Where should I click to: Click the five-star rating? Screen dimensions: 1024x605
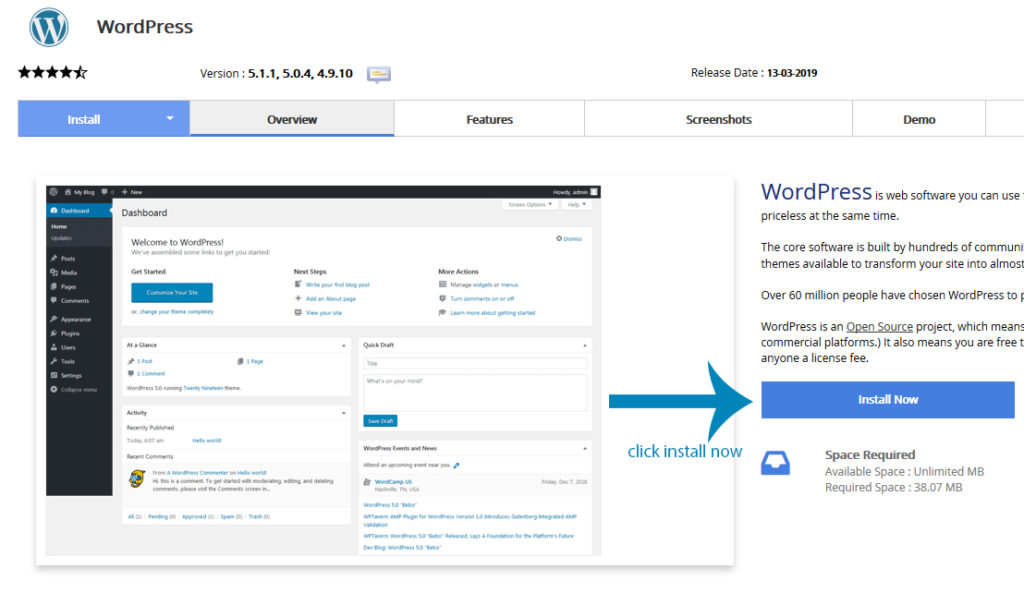pyautogui.click(x=52, y=73)
